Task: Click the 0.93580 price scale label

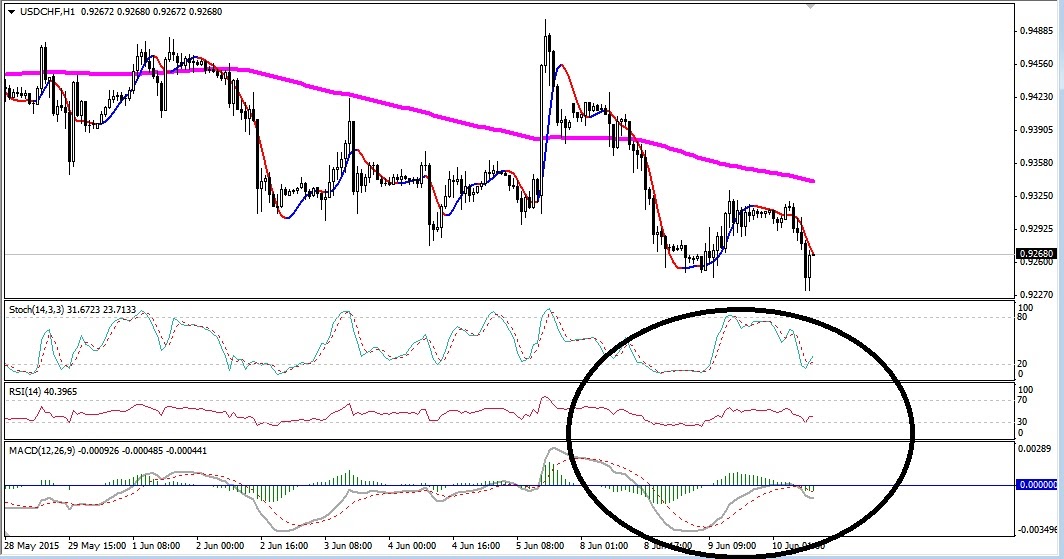Action: pos(1037,163)
